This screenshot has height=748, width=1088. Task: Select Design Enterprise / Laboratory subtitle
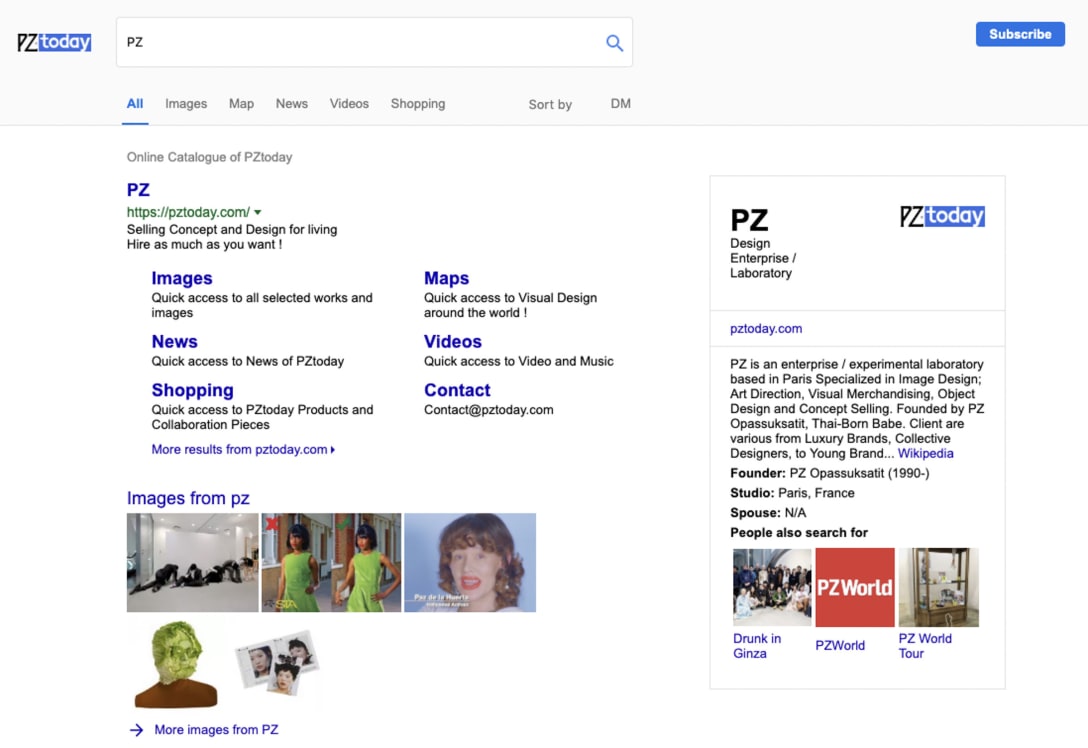[763, 258]
